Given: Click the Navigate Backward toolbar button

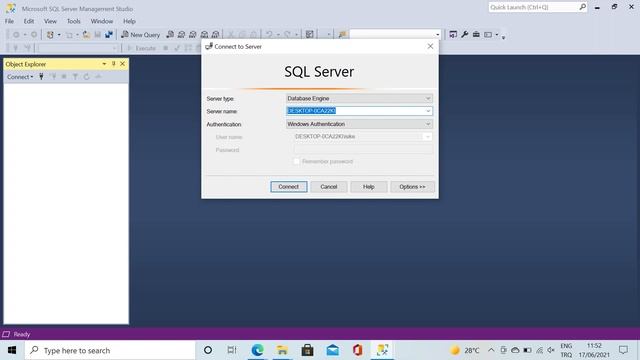Looking at the screenshot, I should [x=16, y=35].
